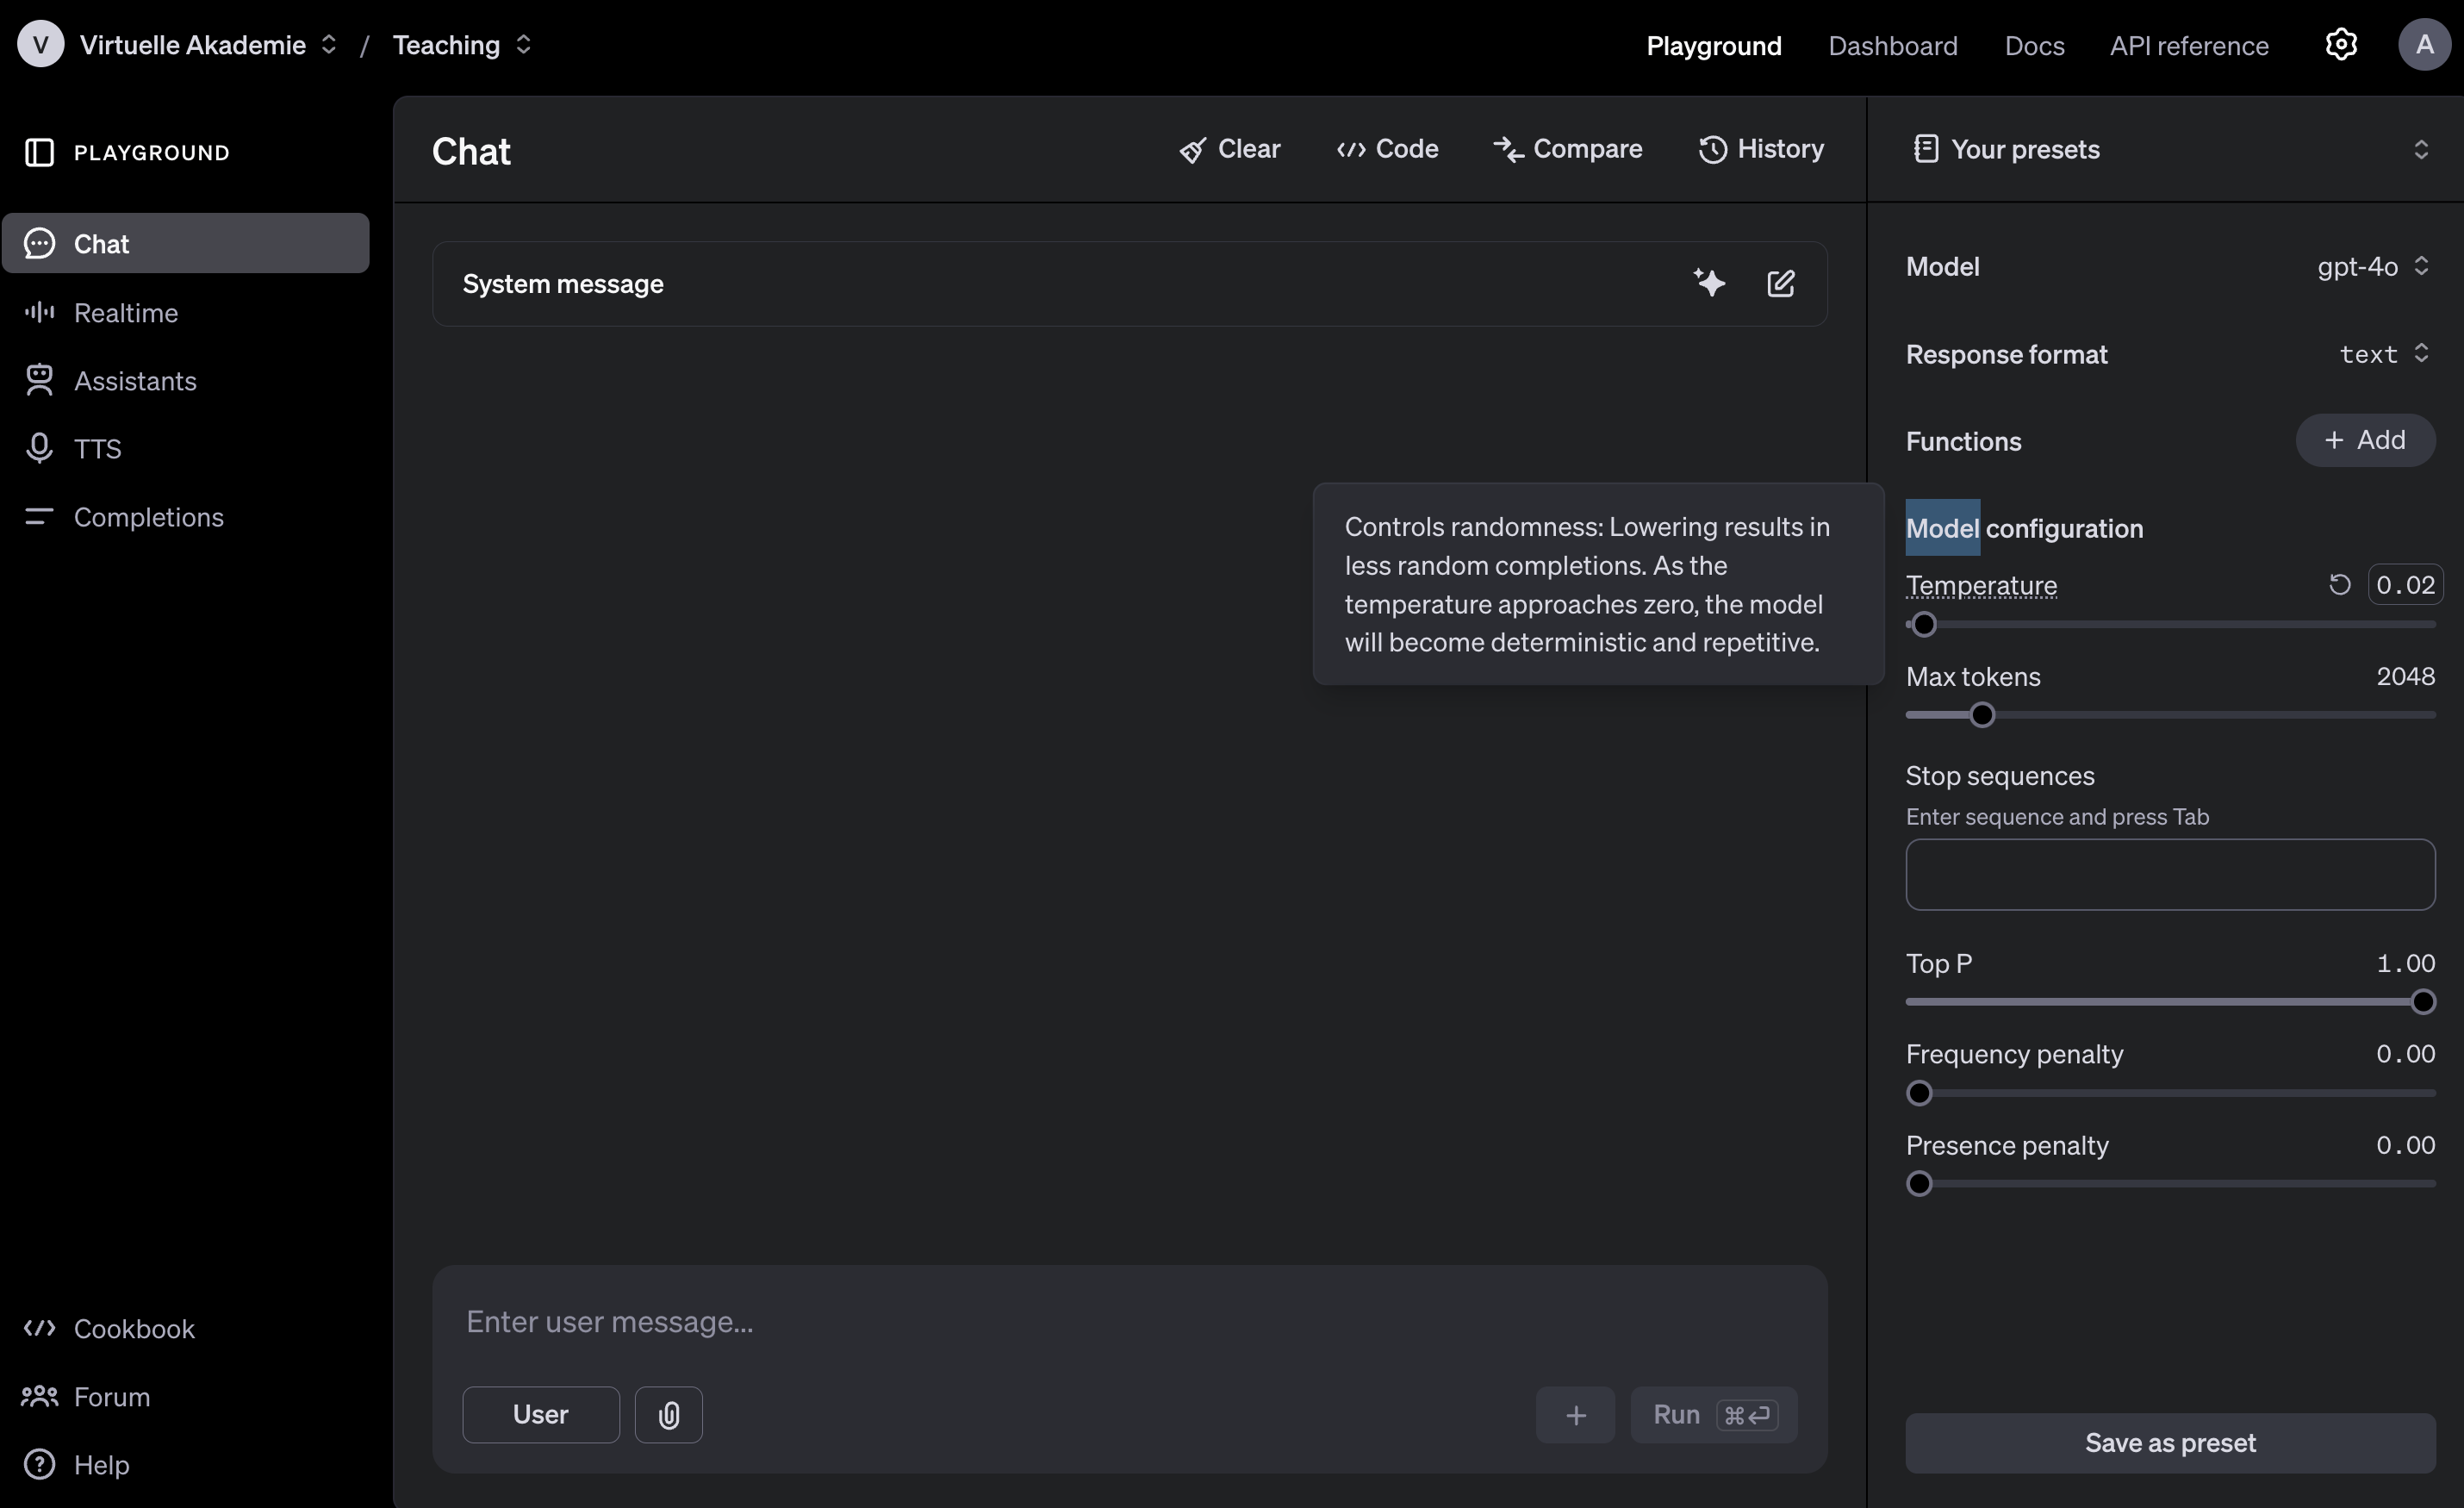Click Add next to Functions
2464x1508 pixels.
2364,440
